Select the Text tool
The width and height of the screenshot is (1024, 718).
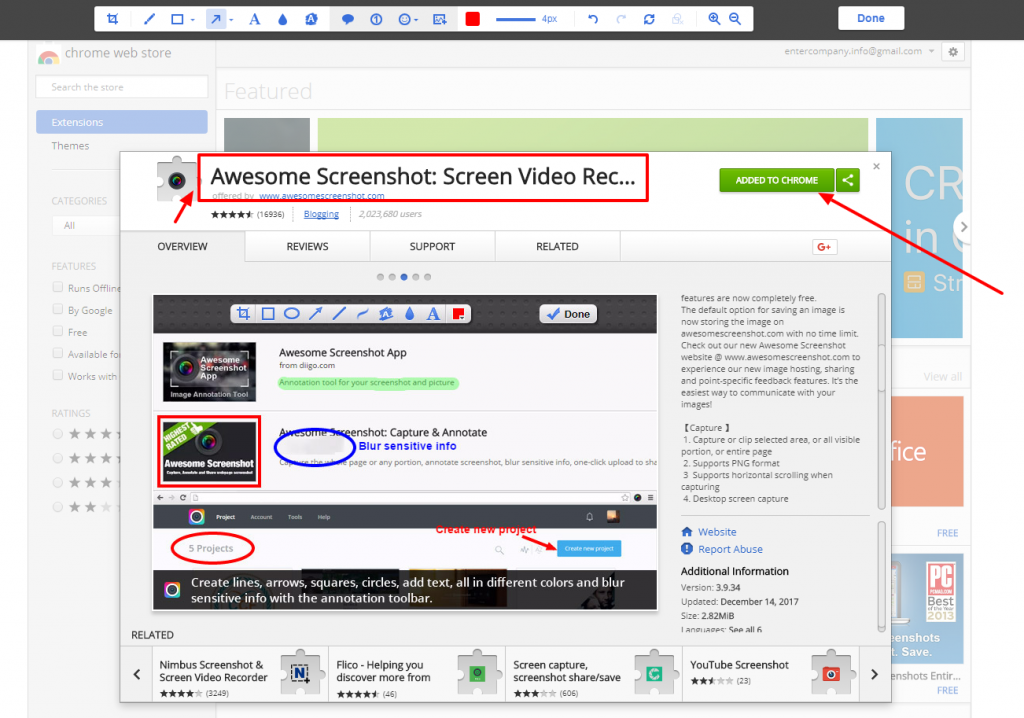point(255,19)
